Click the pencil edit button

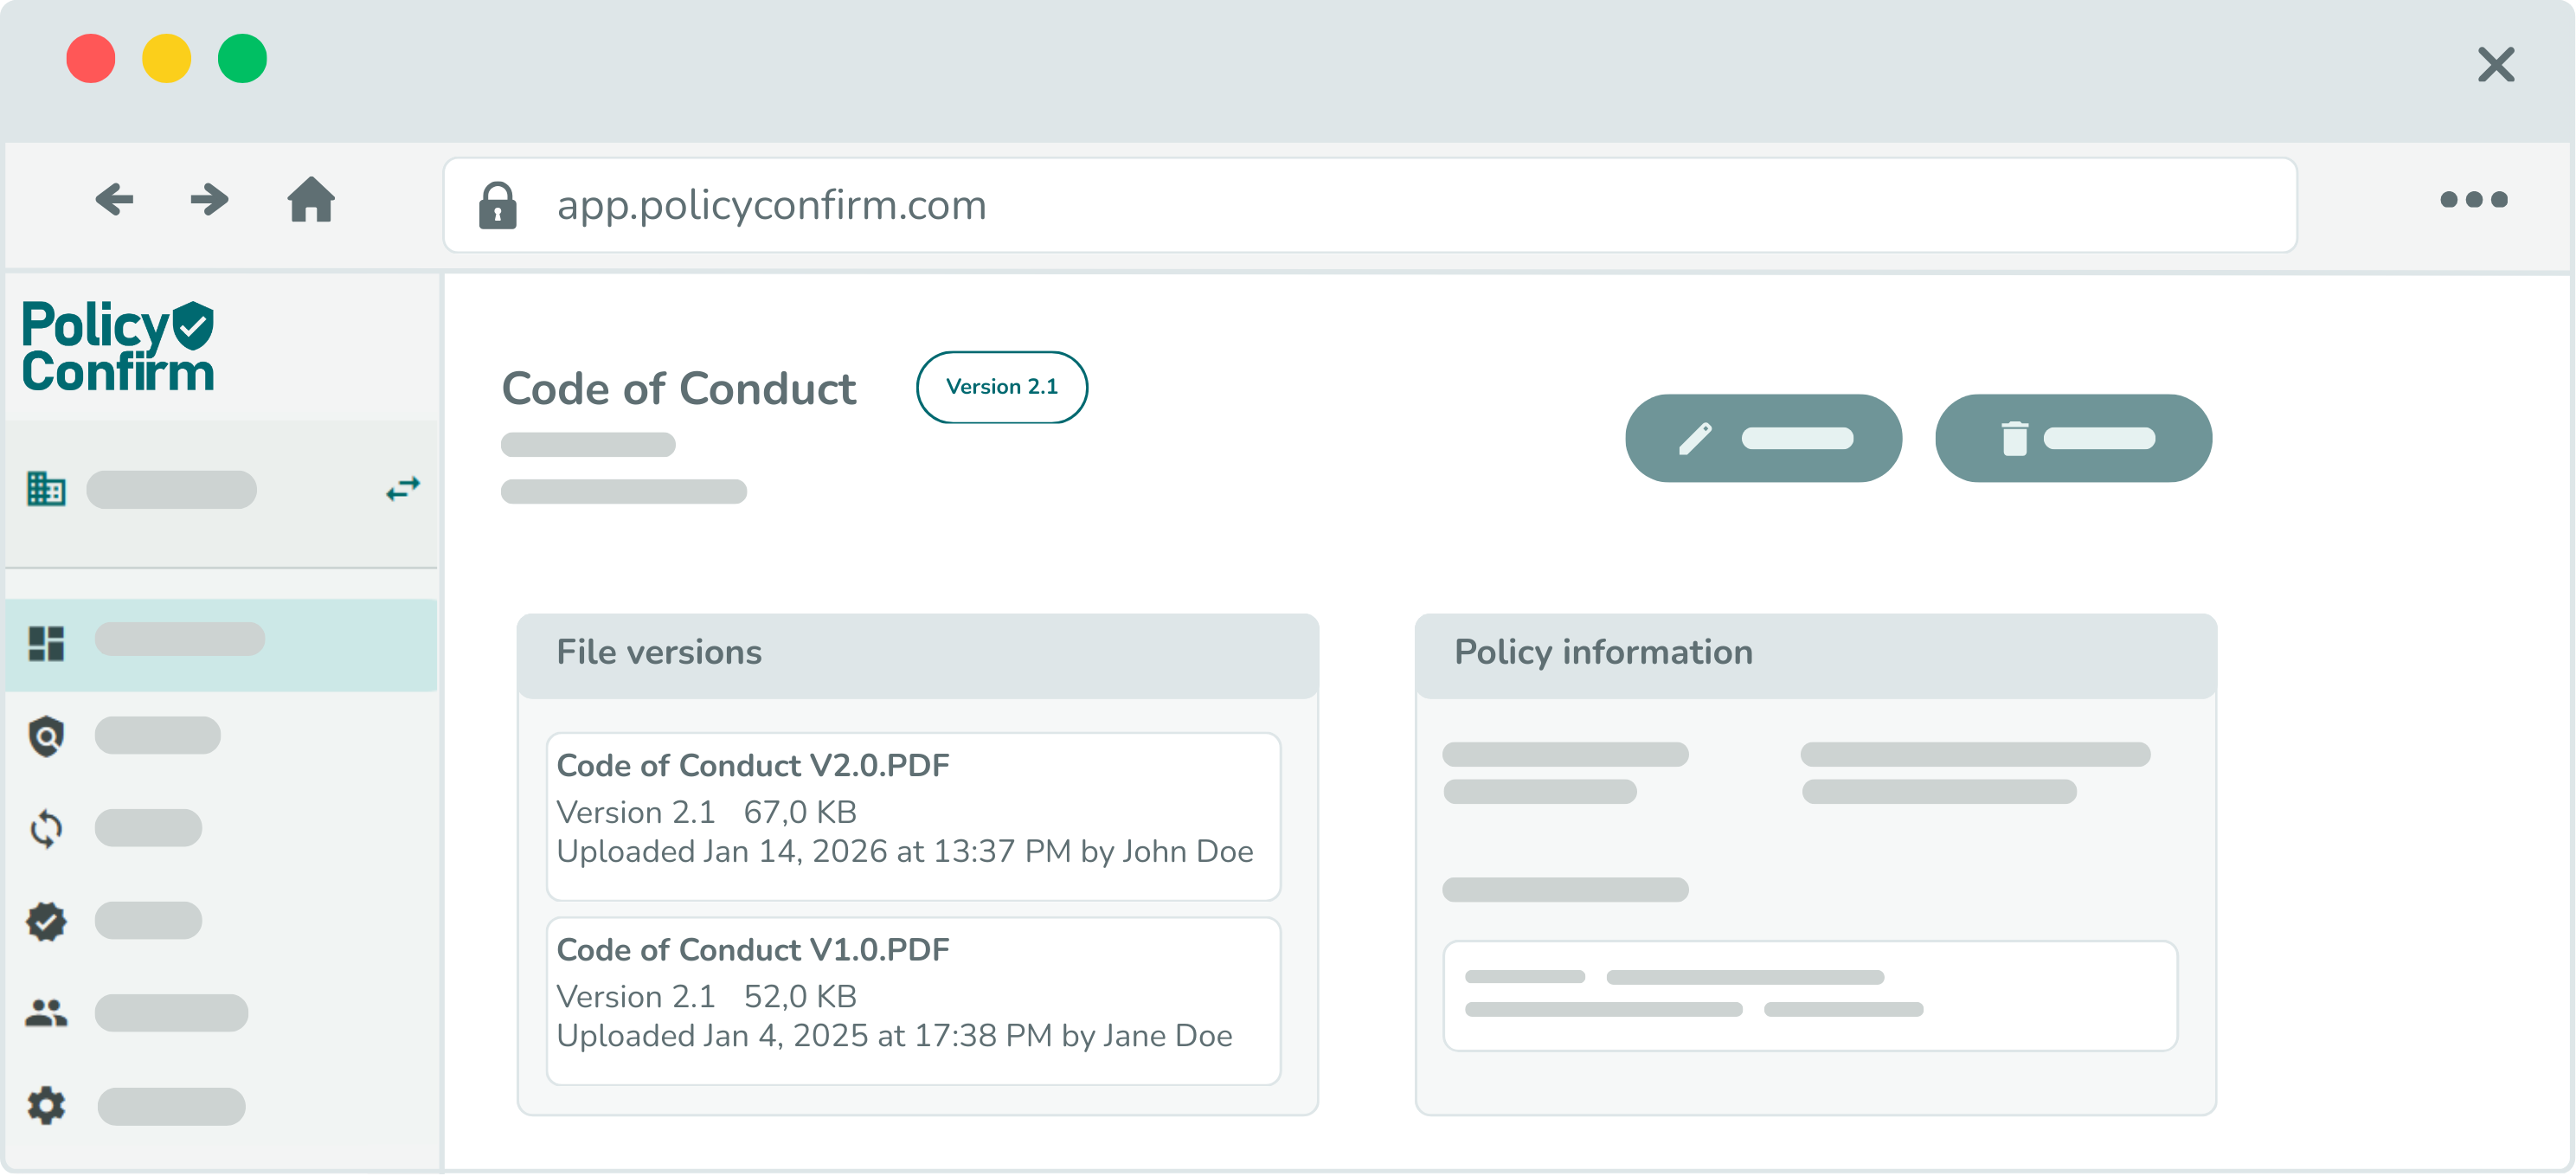pyautogui.click(x=1763, y=438)
